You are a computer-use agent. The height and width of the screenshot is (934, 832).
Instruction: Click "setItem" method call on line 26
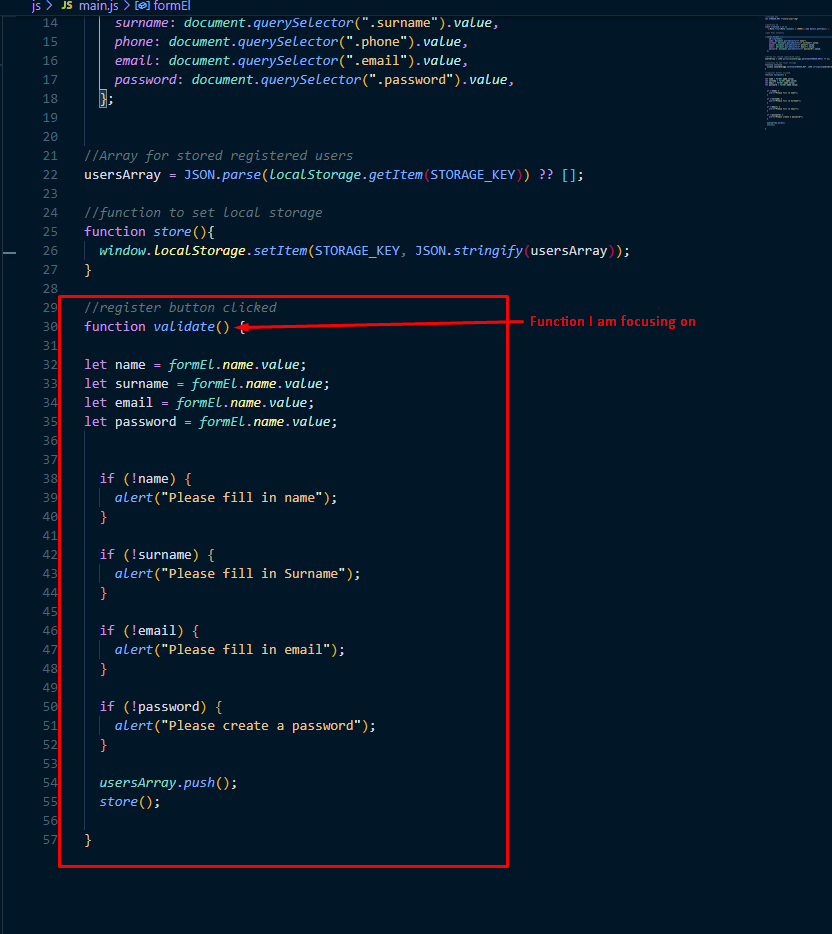tap(281, 251)
